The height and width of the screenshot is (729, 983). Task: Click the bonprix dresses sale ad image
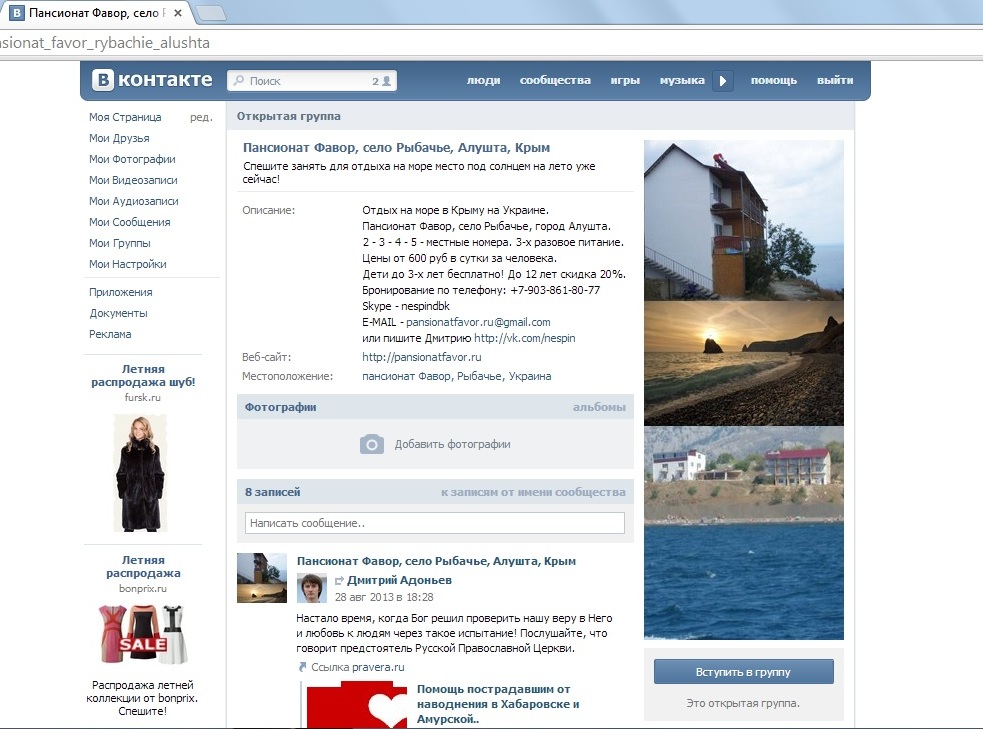[142, 634]
